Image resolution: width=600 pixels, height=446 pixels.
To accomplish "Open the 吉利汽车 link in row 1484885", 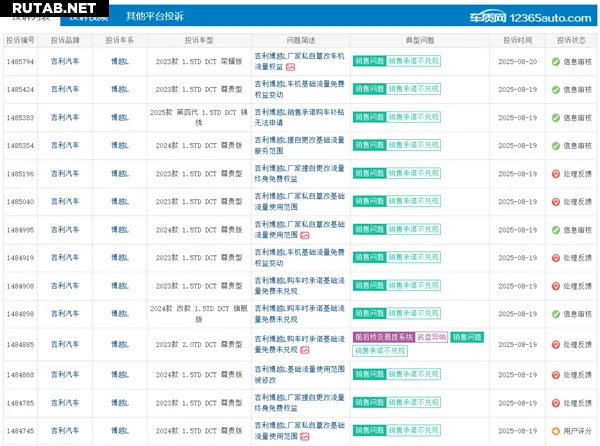I will pyautogui.click(x=65, y=344).
